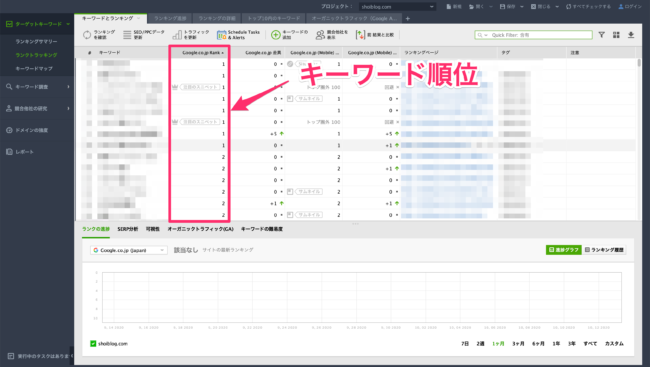This screenshot has width=650, height=367.
Task: Switch to the ランキング進捗 workspace tab
Action: 170,18
